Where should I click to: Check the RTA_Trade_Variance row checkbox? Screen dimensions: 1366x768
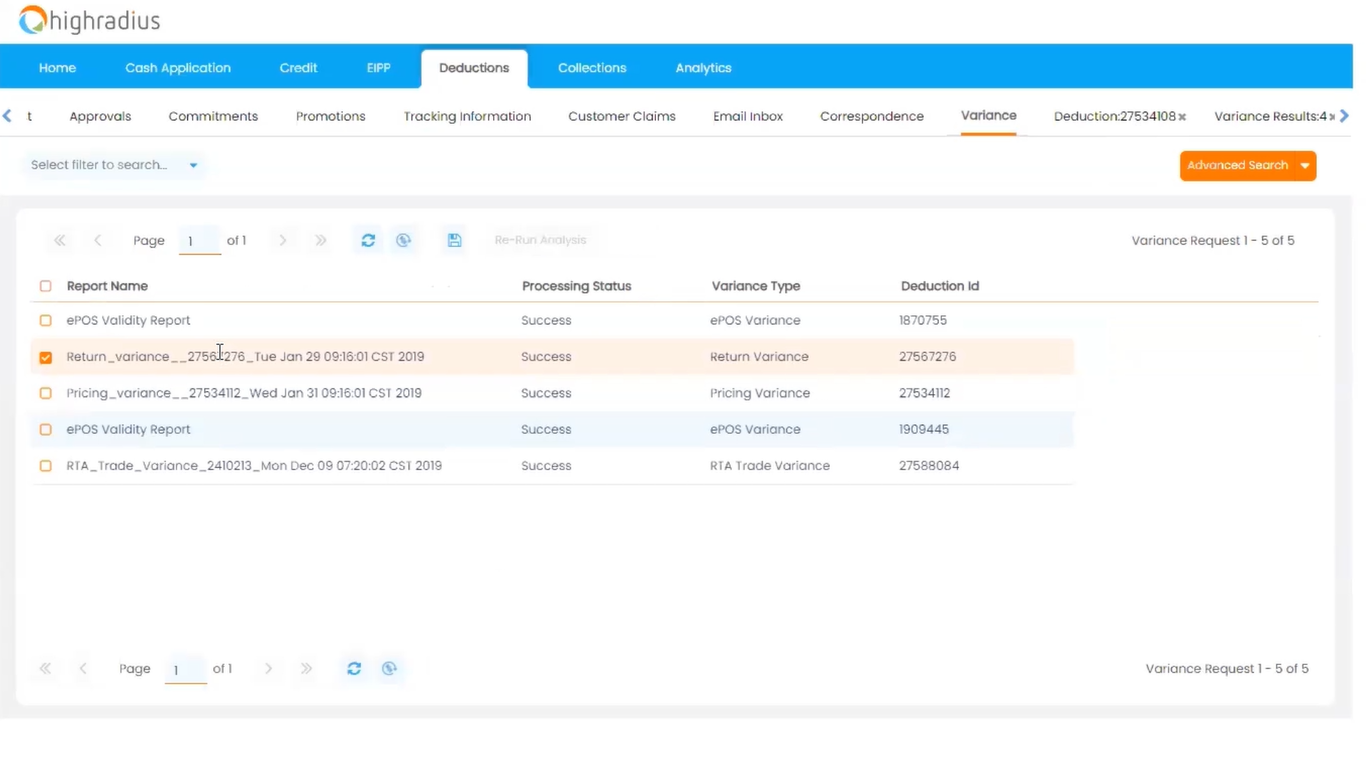click(x=46, y=466)
